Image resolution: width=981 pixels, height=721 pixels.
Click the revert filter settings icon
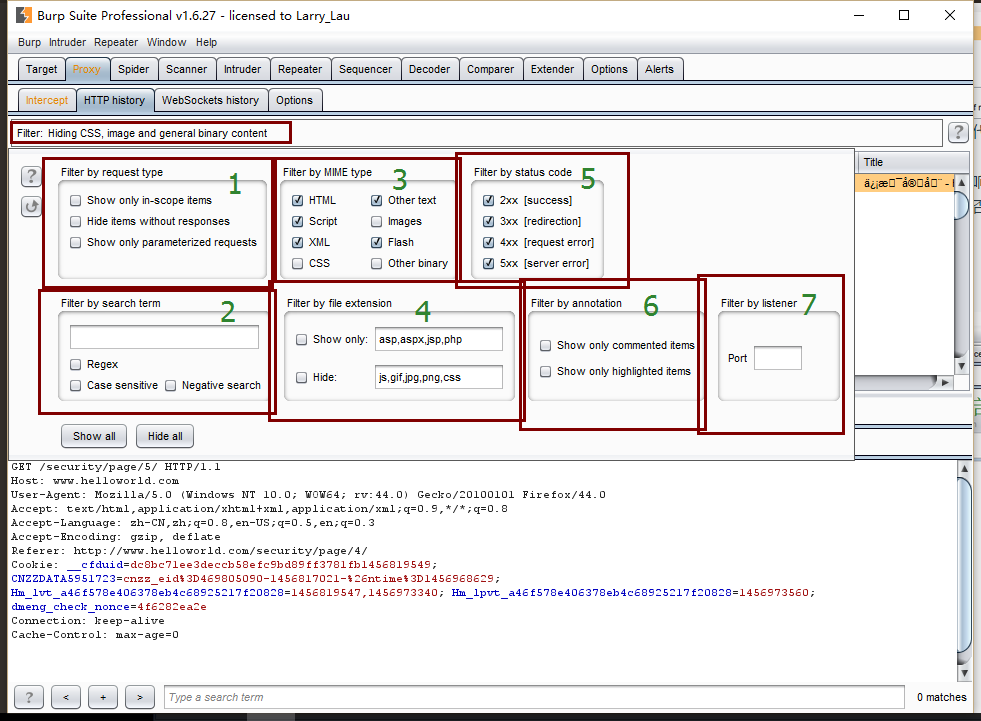31,206
